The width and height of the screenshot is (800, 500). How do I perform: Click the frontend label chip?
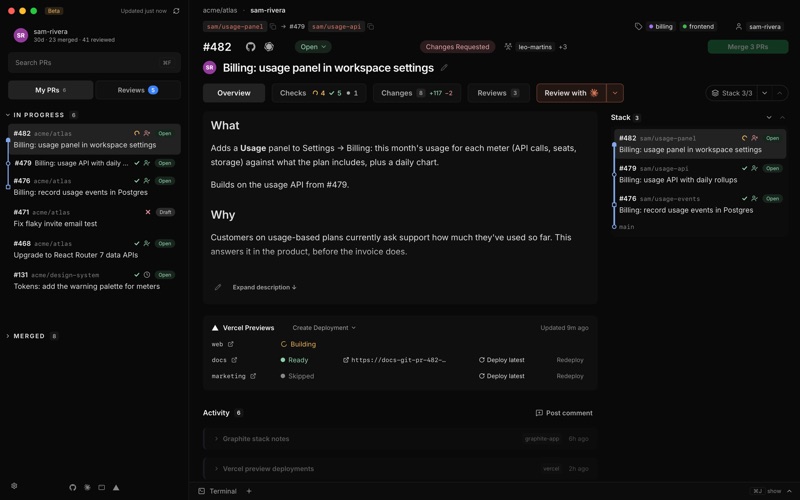[698, 27]
